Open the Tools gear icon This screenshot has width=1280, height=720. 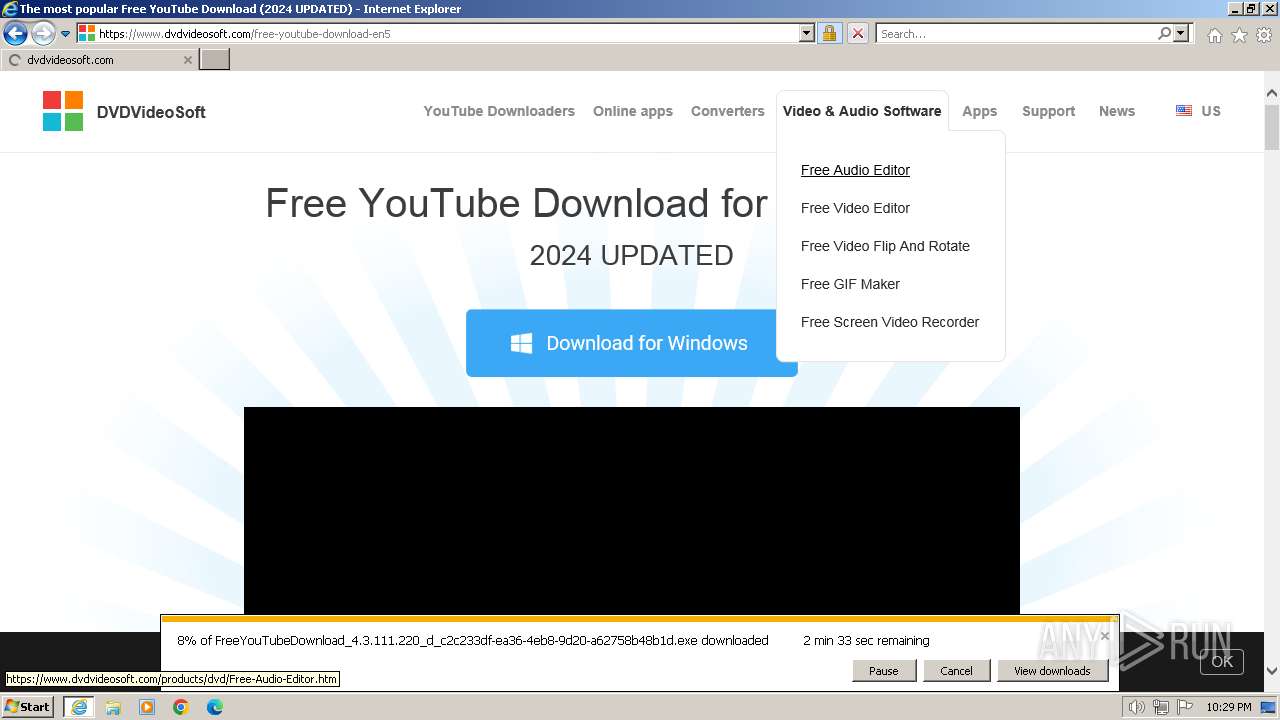pyautogui.click(x=1264, y=35)
